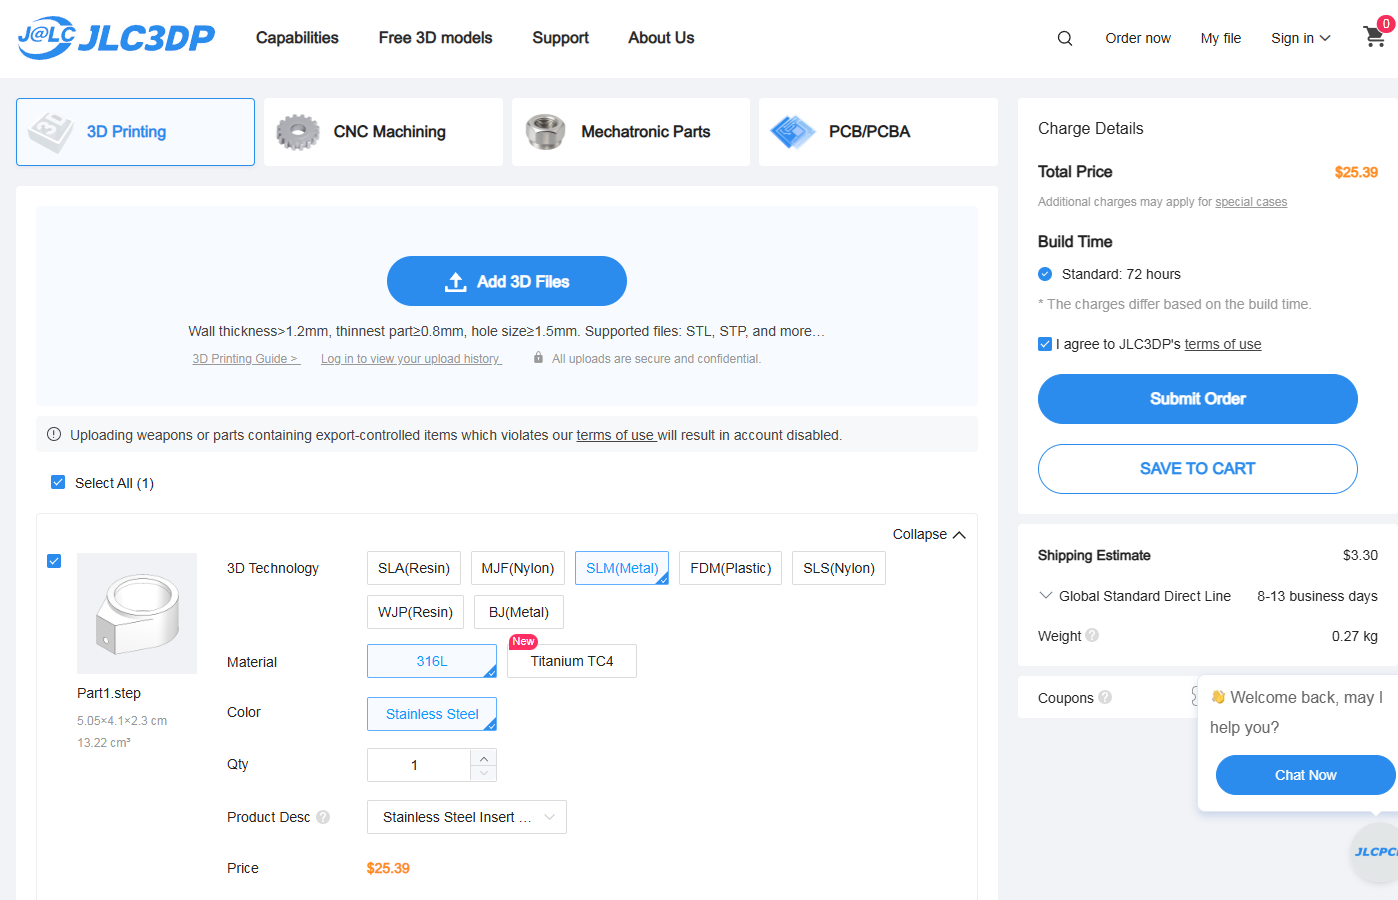The height and width of the screenshot is (900, 1398).
Task: Open the Capabilities menu
Action: [297, 38]
